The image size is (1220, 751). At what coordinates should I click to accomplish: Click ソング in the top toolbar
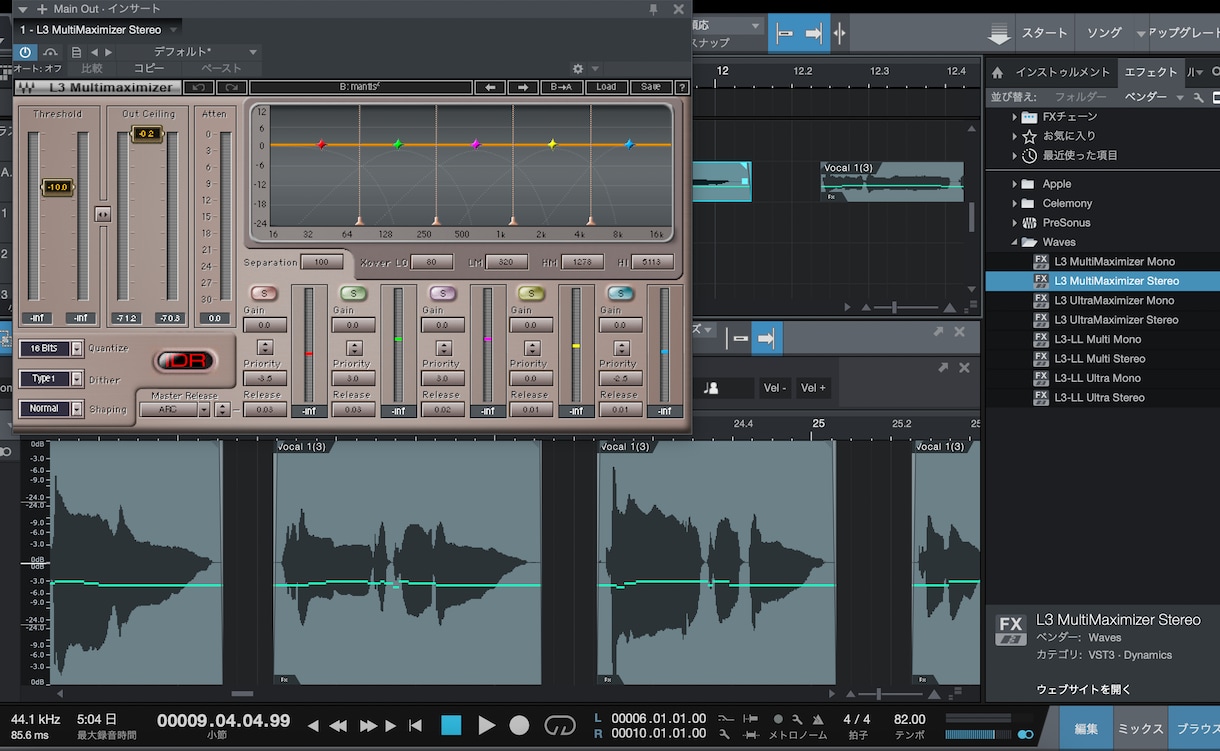[x=1104, y=33]
